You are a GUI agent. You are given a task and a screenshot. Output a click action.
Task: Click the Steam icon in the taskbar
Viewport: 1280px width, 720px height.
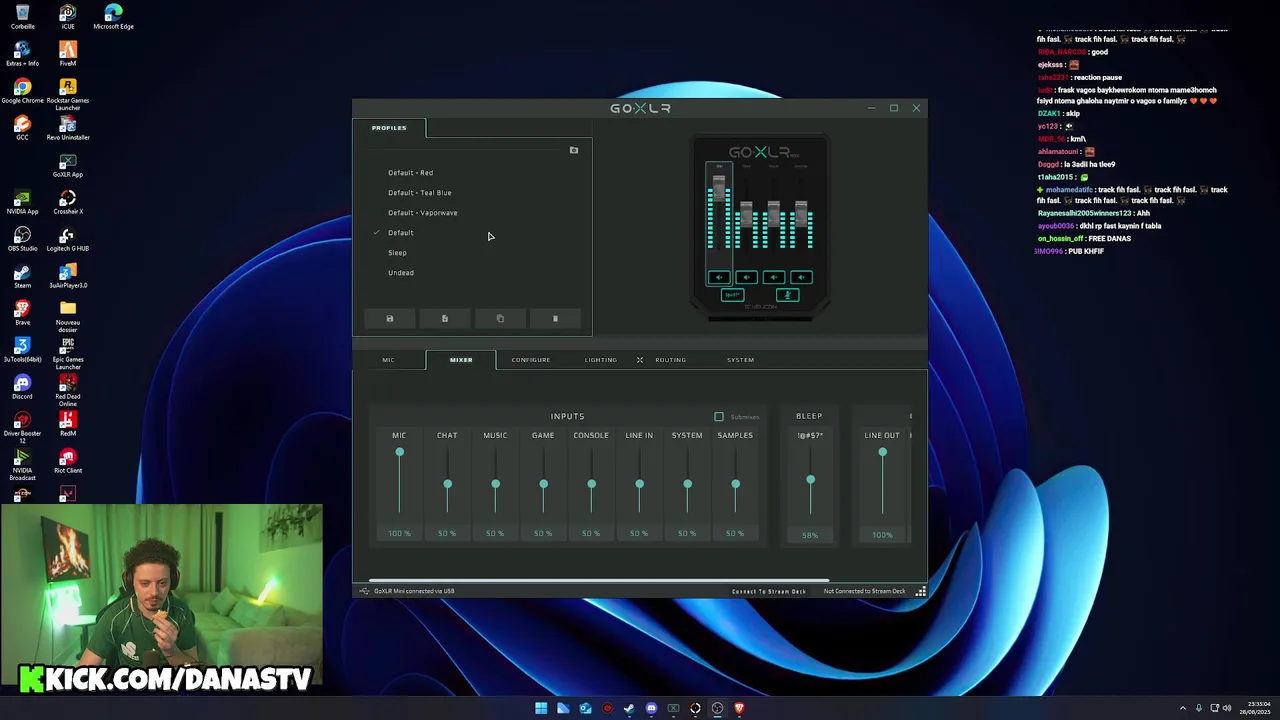[x=629, y=708]
